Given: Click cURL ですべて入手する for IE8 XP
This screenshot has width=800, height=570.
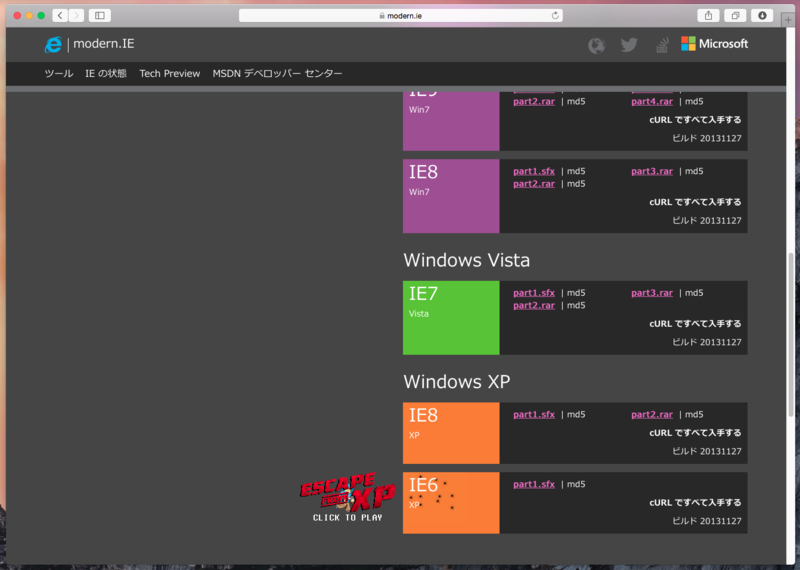Looking at the screenshot, I should 695,433.
